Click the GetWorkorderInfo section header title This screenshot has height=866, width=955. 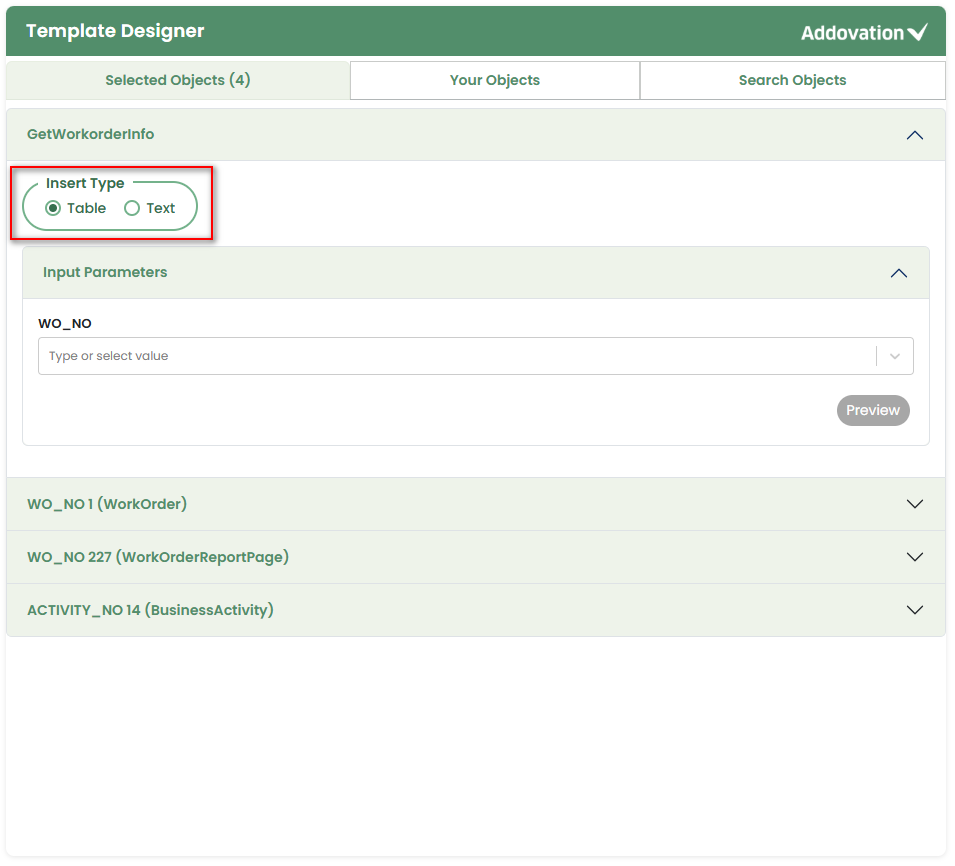point(91,135)
